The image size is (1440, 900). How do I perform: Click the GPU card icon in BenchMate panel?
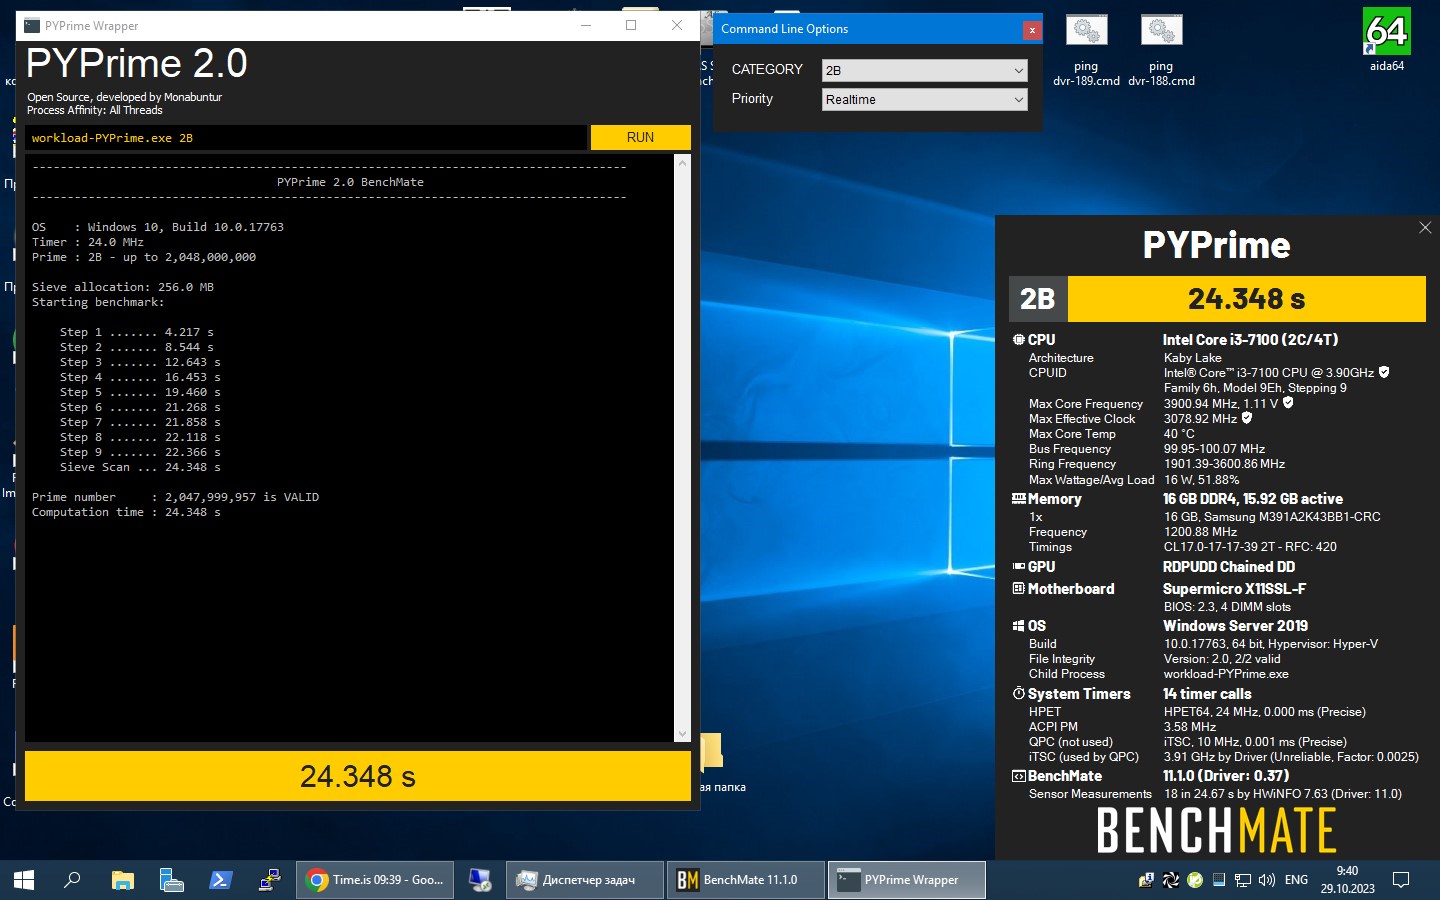[1018, 566]
